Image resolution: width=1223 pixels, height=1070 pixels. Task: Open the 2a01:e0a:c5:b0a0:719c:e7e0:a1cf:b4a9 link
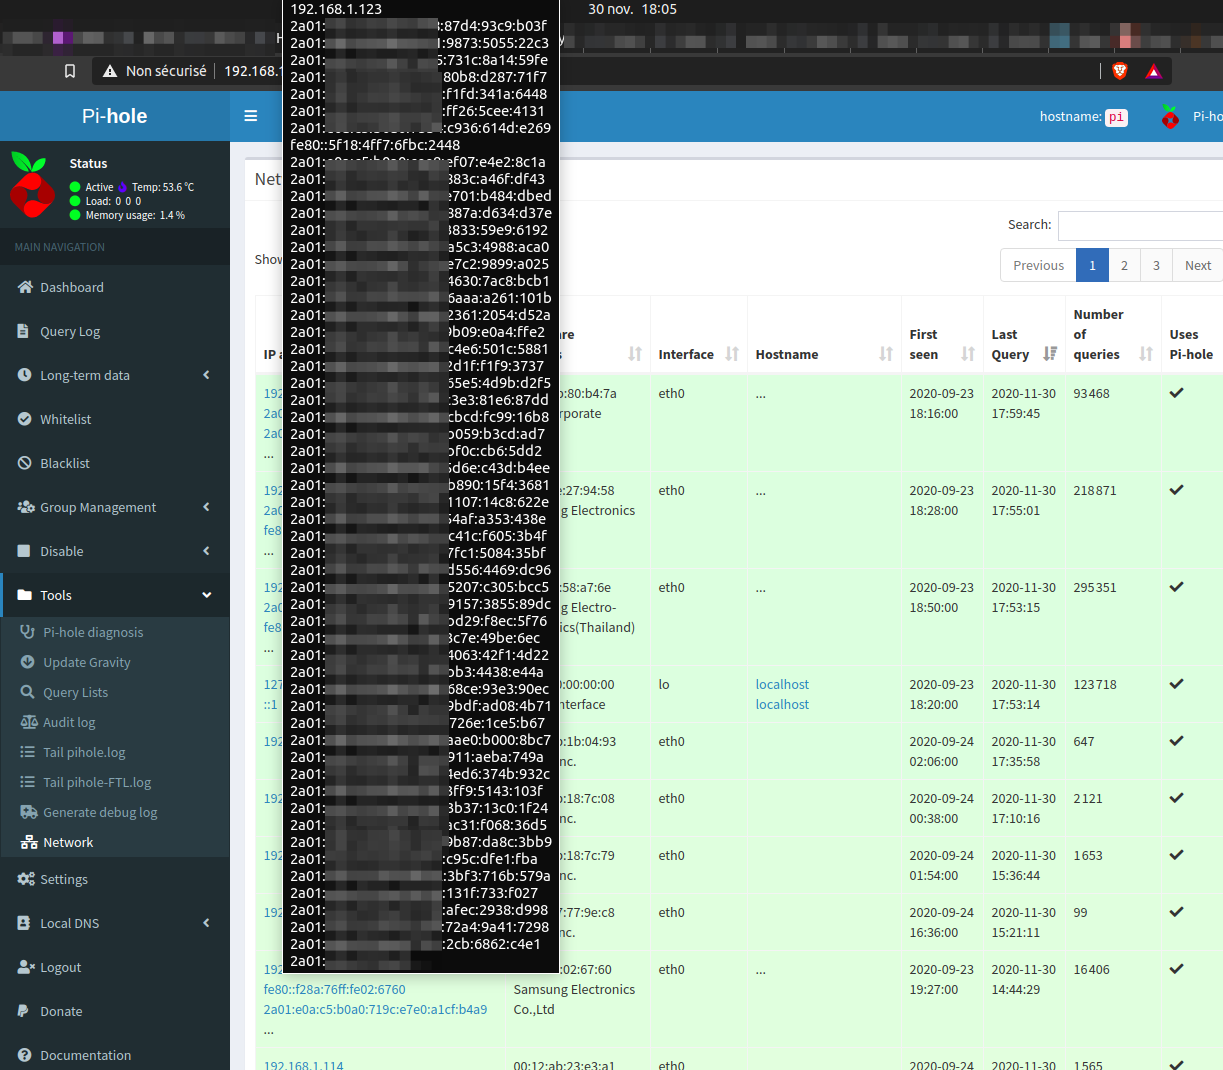click(x=375, y=1009)
